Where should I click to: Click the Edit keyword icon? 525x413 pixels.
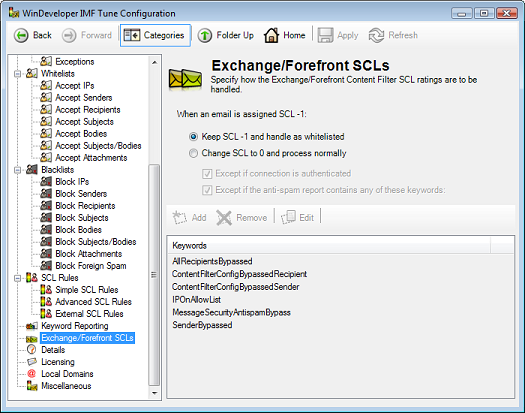288,217
